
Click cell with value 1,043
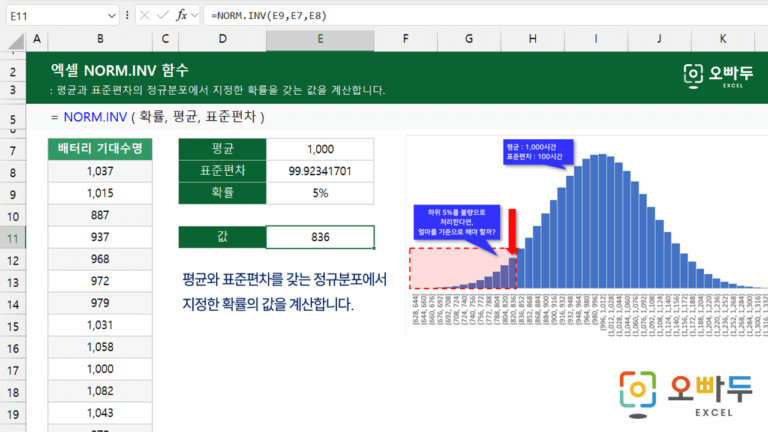pyautogui.click(x=100, y=413)
